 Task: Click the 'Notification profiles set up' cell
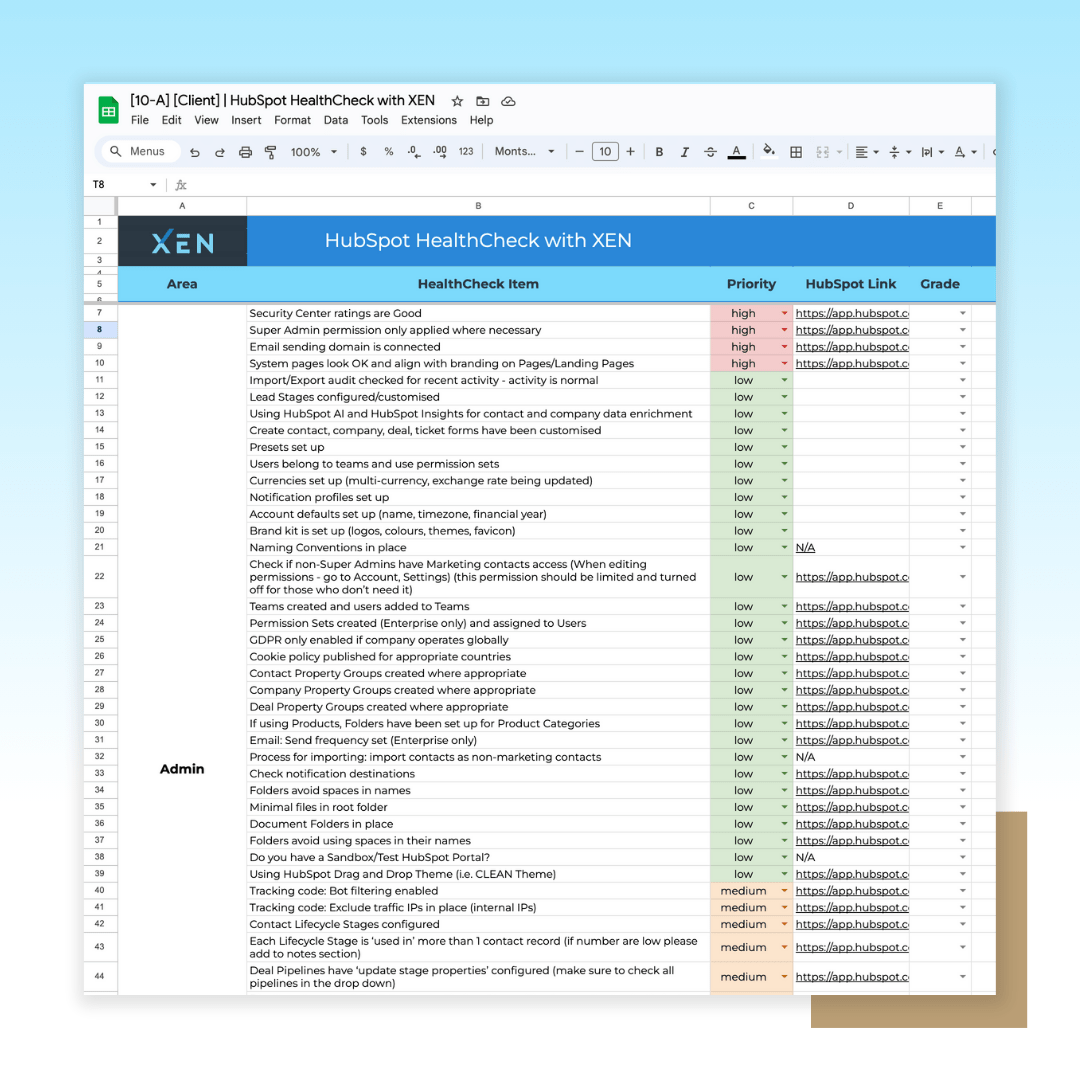coord(478,497)
